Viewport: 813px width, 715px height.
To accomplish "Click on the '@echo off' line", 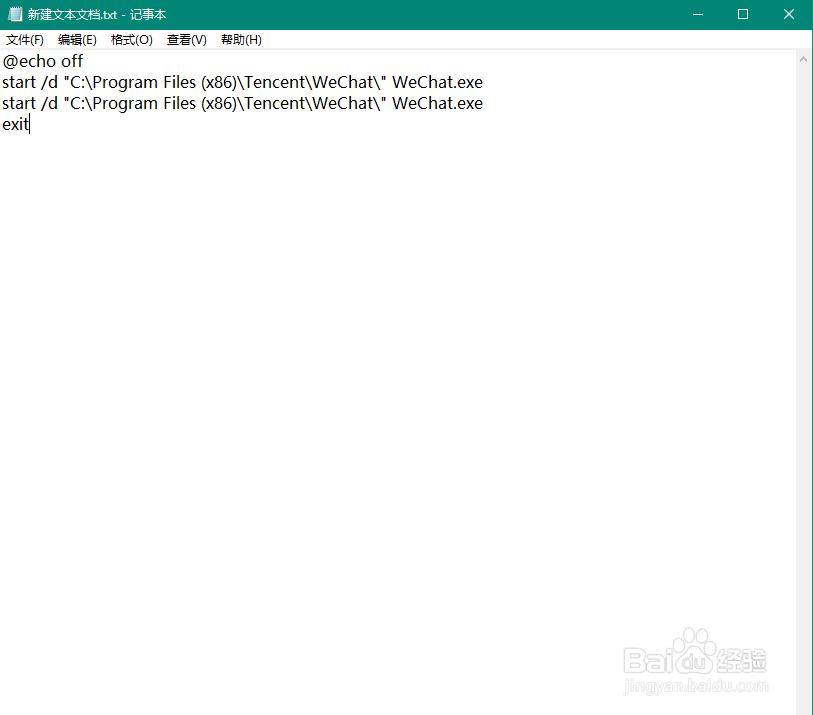I will [43, 61].
